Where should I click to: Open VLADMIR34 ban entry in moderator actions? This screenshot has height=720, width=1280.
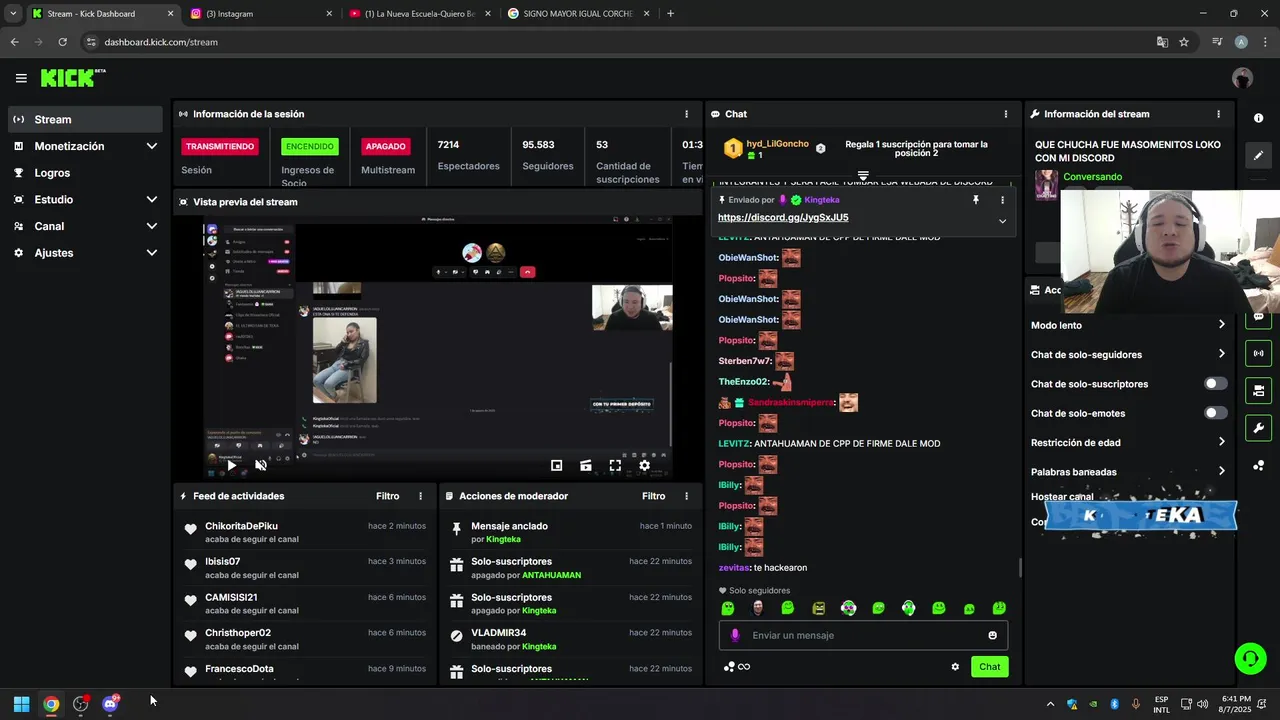click(x=571, y=639)
